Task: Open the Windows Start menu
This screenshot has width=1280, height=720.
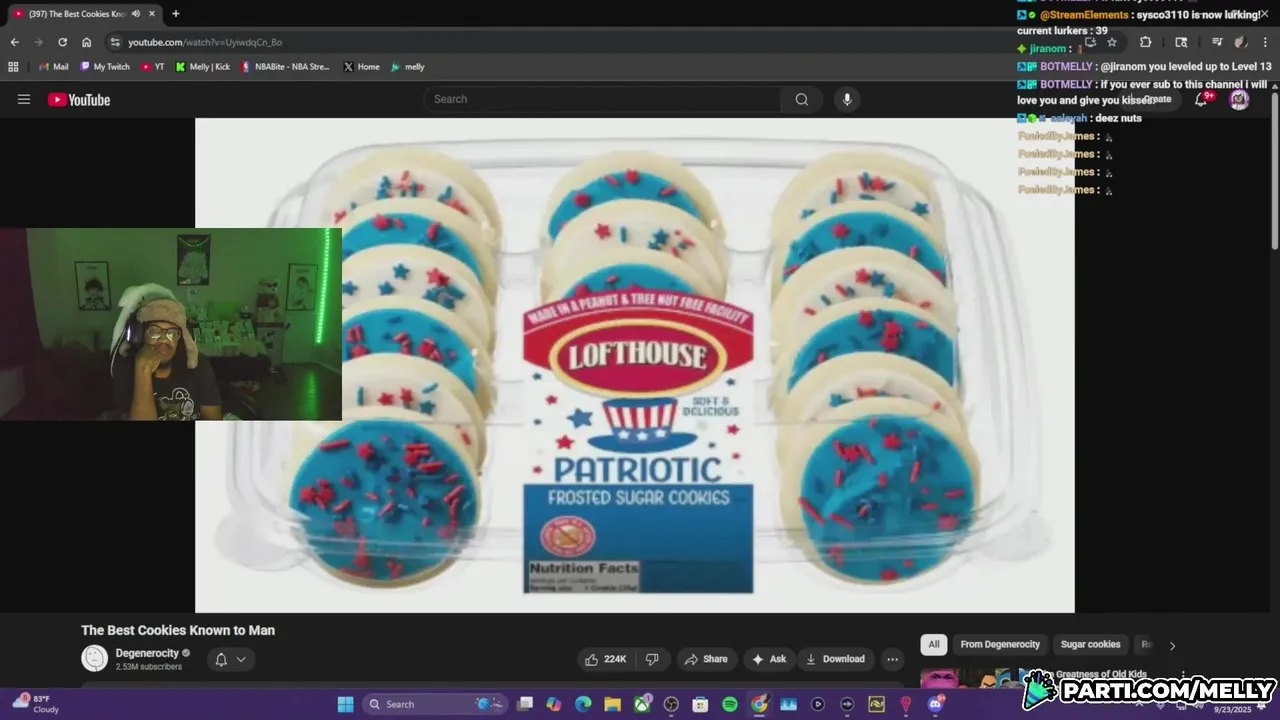Action: (x=345, y=704)
